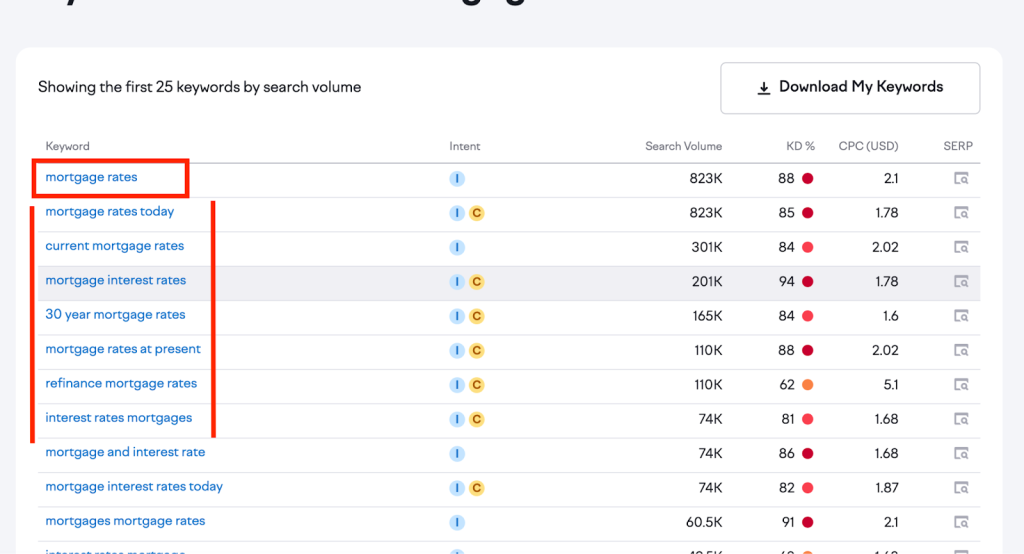Open the mortgage rates keyword link
The height and width of the screenshot is (554, 1024).
(91, 178)
